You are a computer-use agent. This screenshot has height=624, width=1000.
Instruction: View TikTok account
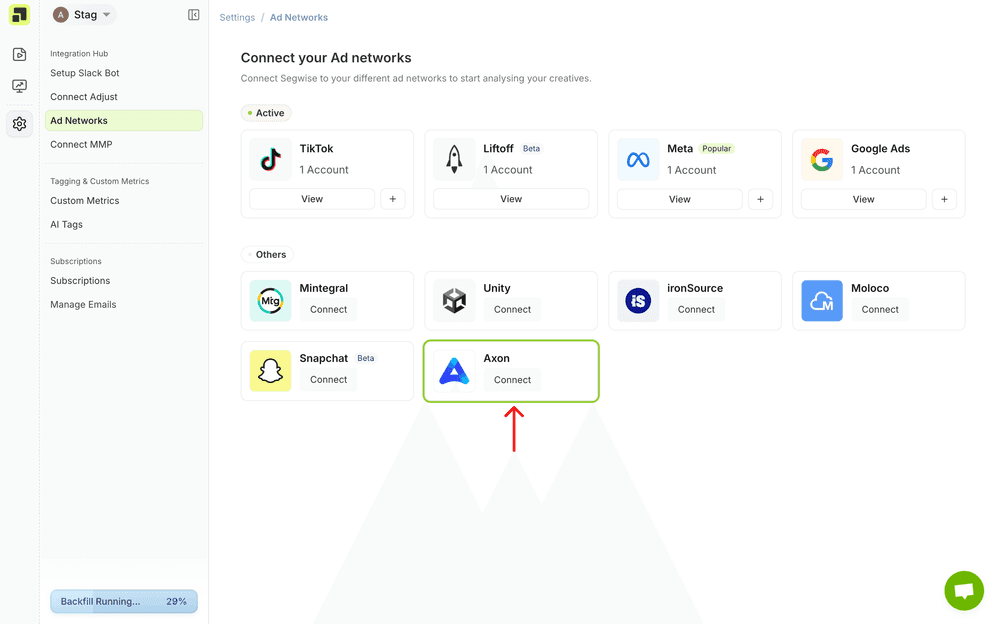tap(312, 199)
